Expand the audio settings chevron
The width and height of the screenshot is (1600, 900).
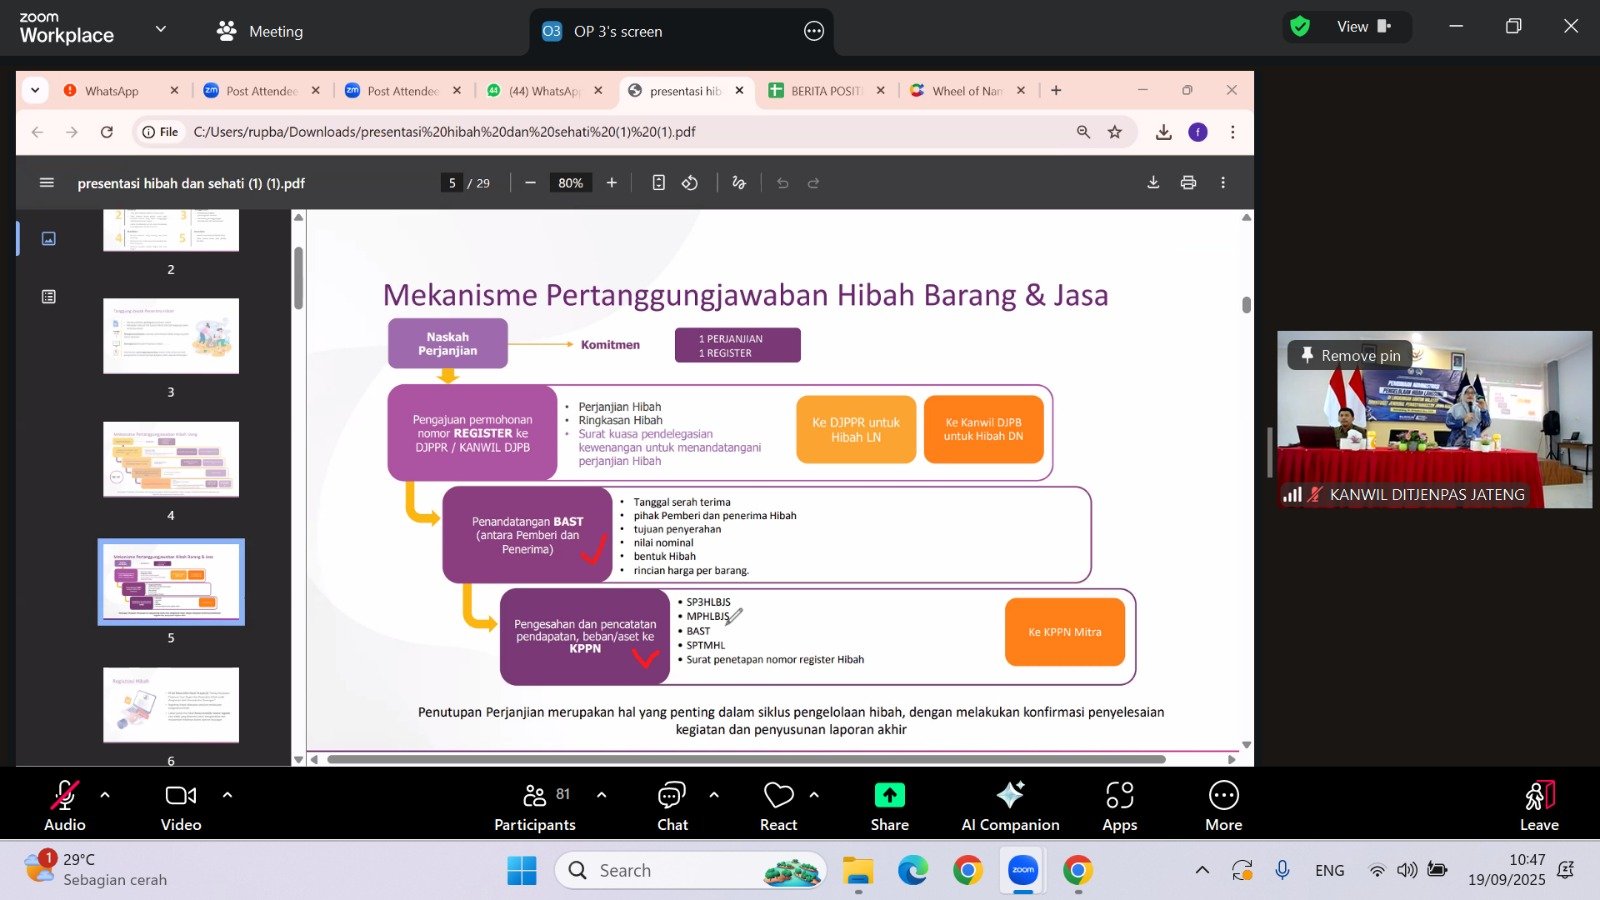tap(105, 795)
